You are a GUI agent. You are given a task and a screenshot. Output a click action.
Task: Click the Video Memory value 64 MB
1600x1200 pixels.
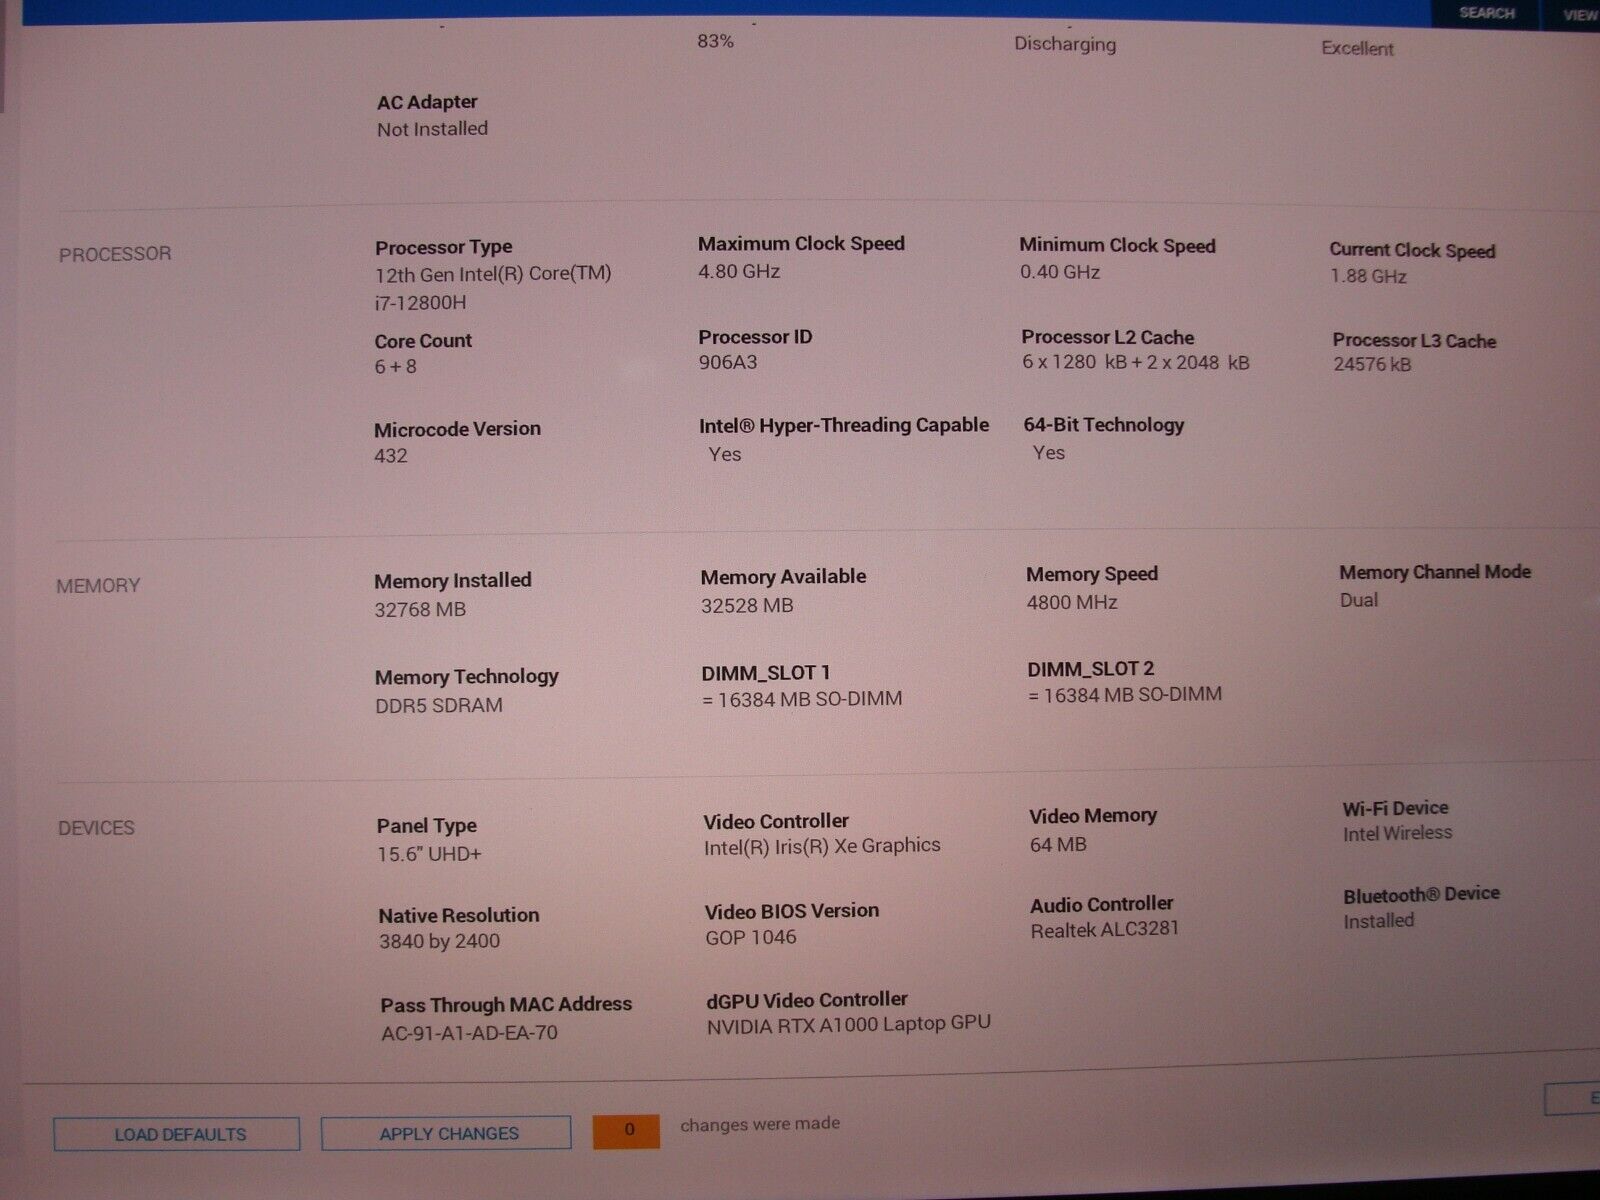(1058, 844)
